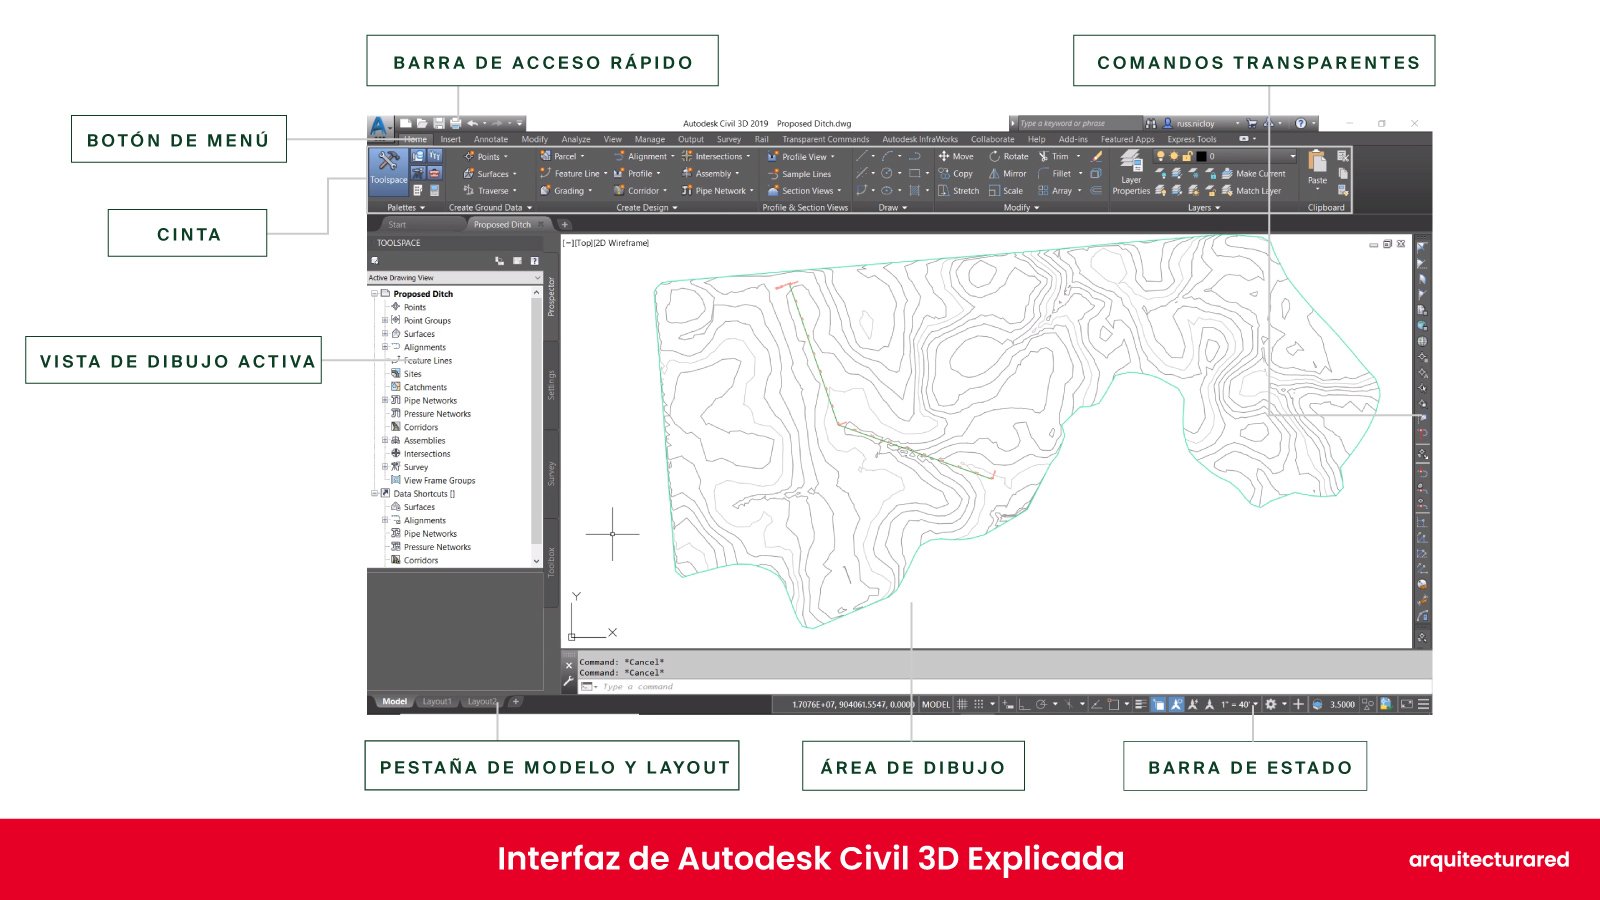Select the Copy tool in Modify panel
This screenshot has height=900, width=1600.
point(955,173)
